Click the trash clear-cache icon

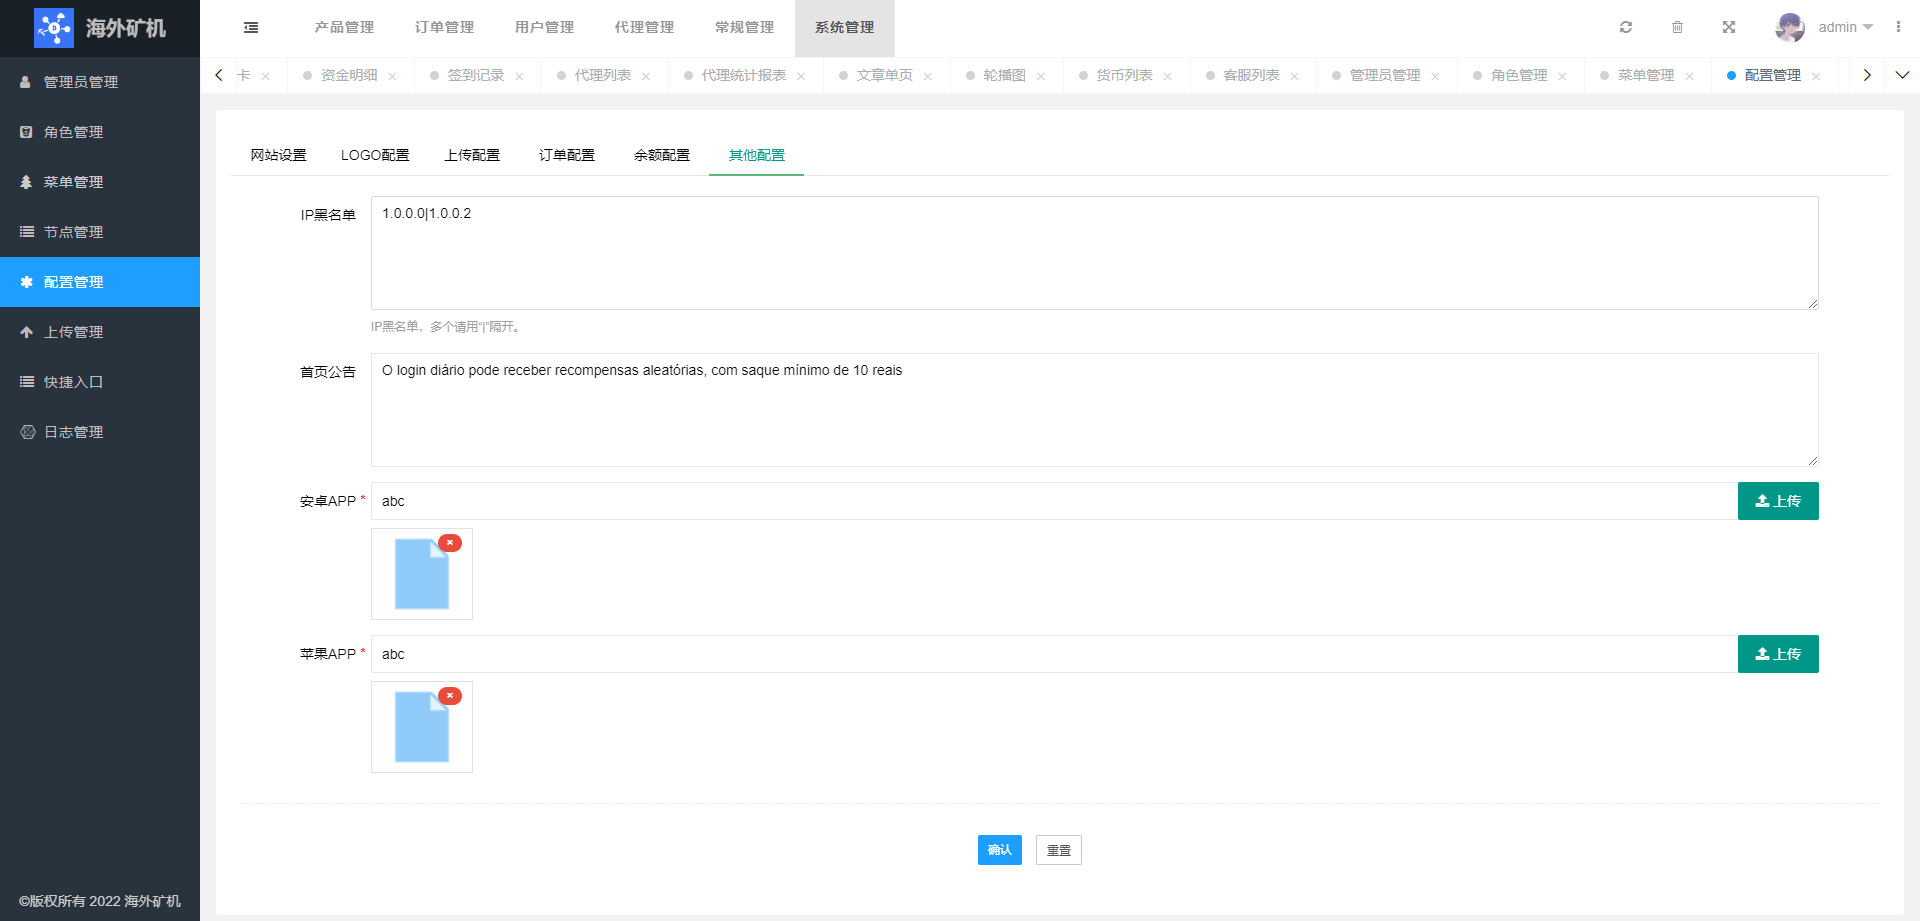click(x=1677, y=28)
